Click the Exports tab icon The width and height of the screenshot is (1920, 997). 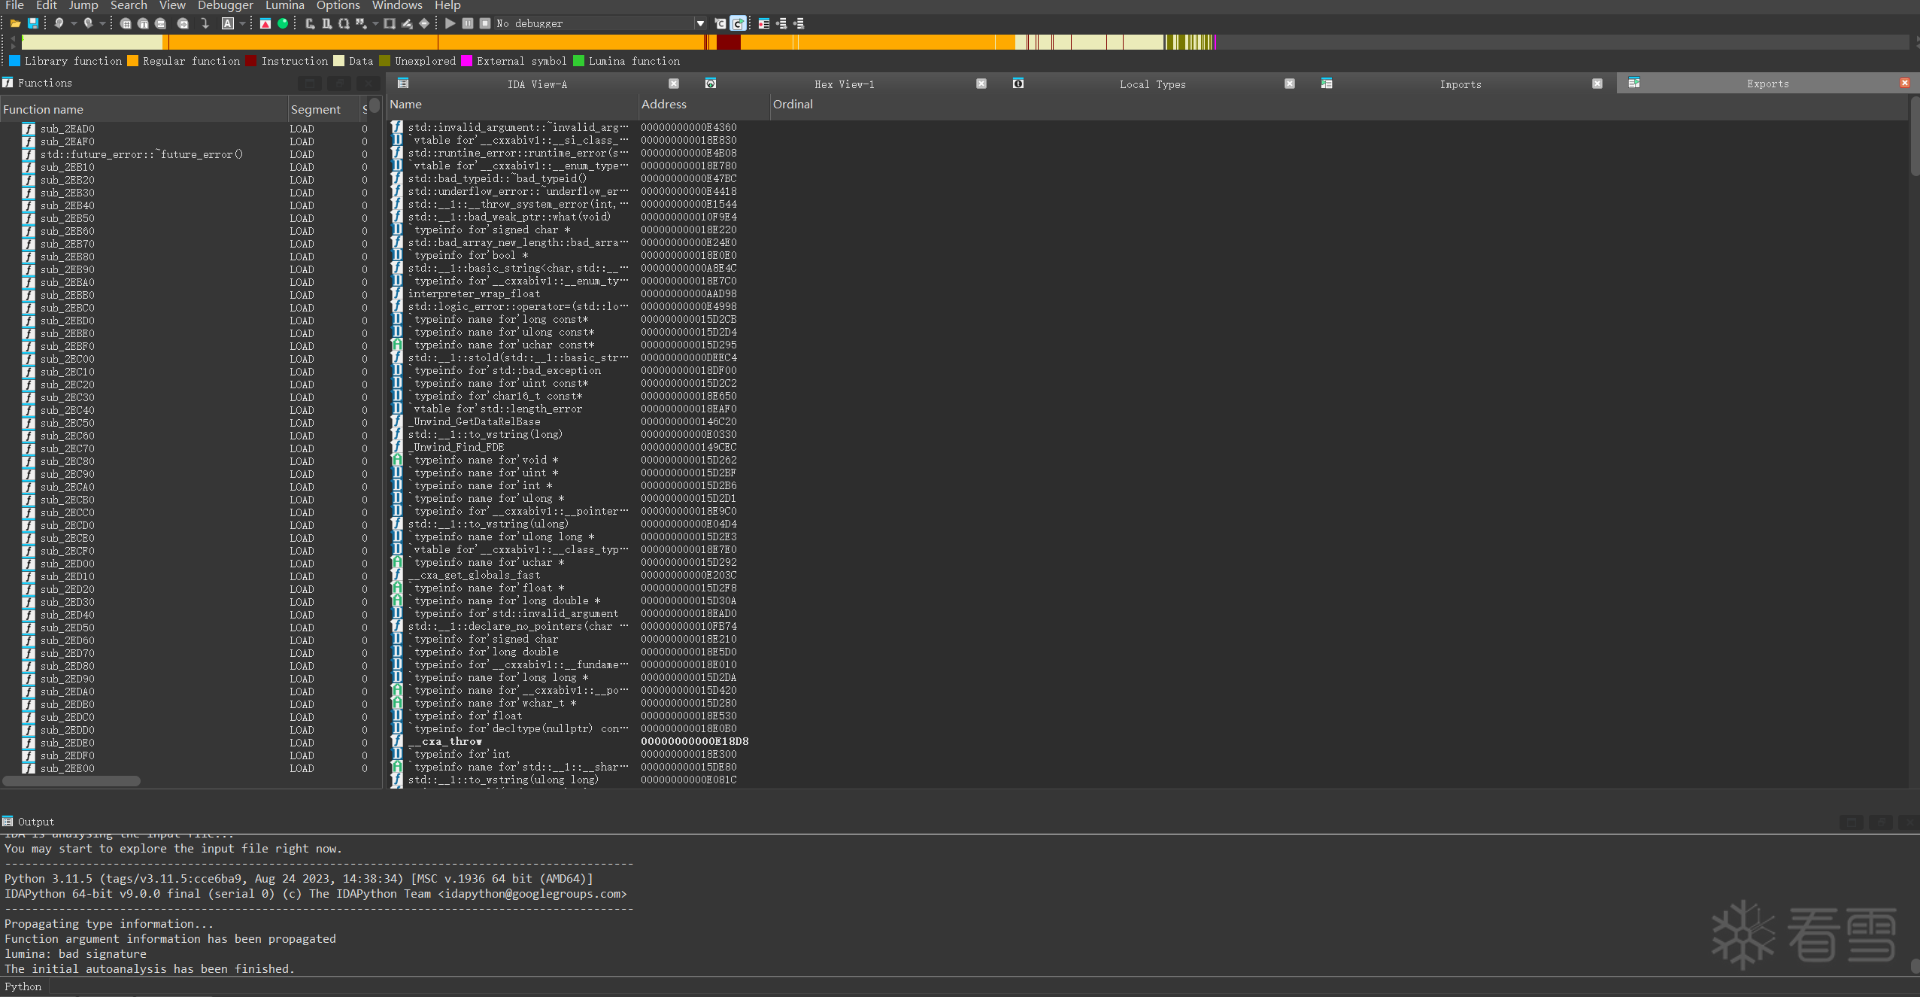click(x=1634, y=84)
